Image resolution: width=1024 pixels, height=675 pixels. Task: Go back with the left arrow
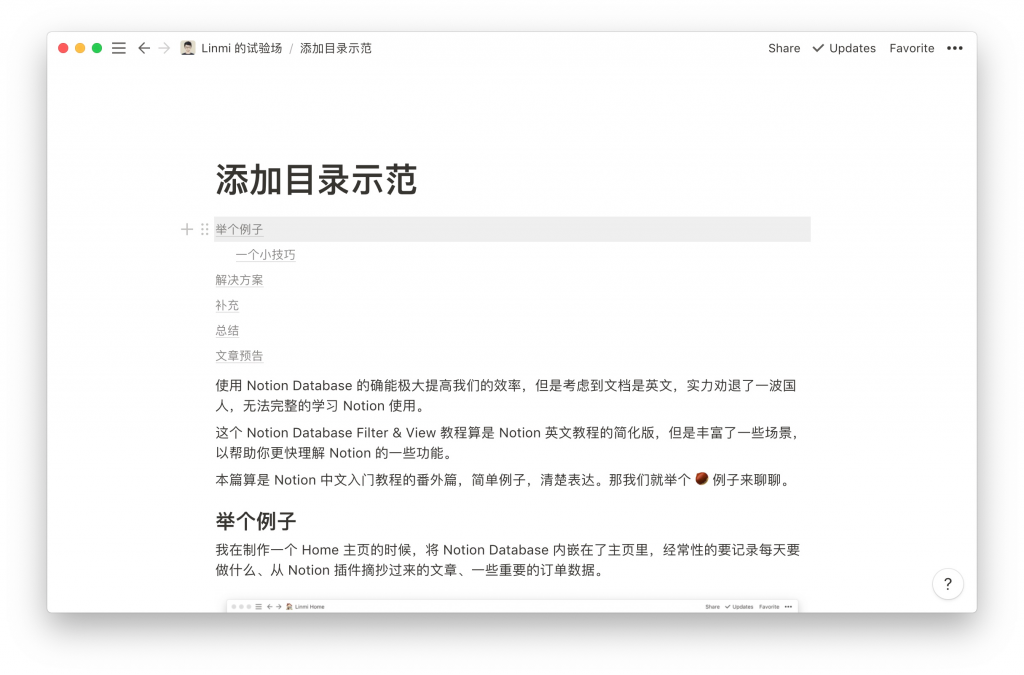pyautogui.click(x=144, y=48)
